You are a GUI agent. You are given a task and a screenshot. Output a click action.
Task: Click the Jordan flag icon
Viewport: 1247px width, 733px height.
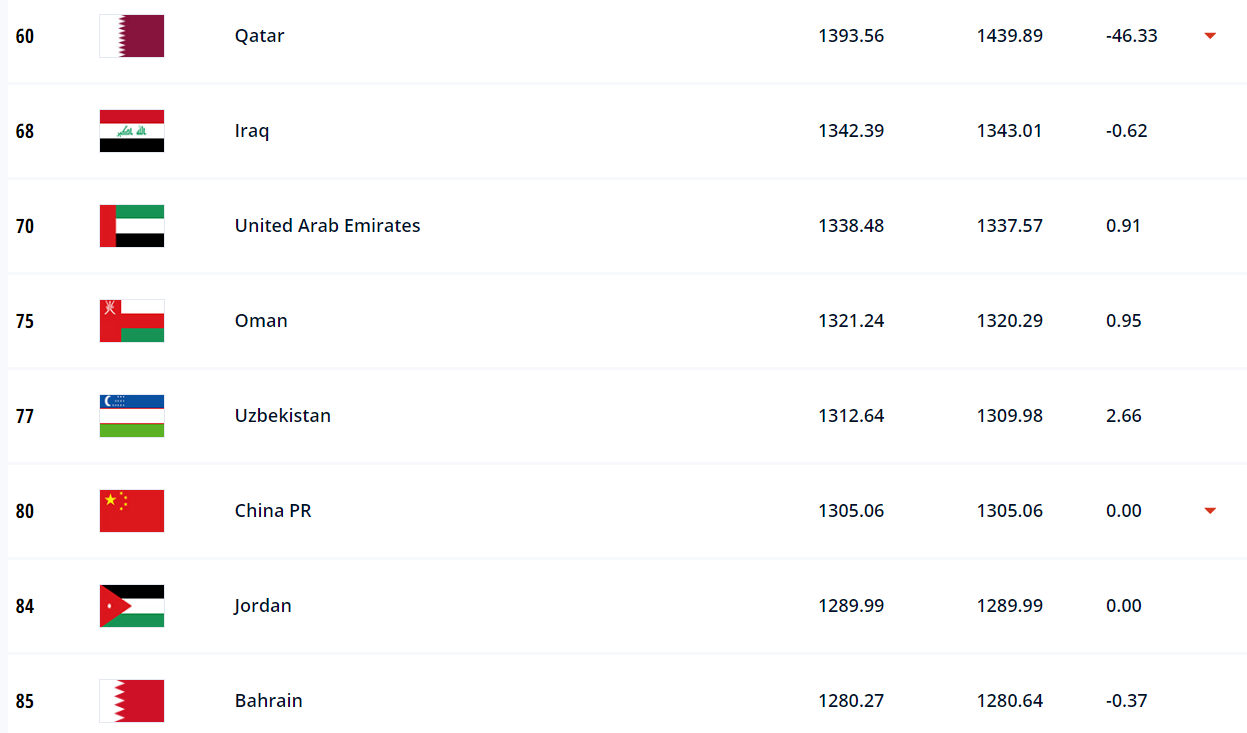coord(131,606)
